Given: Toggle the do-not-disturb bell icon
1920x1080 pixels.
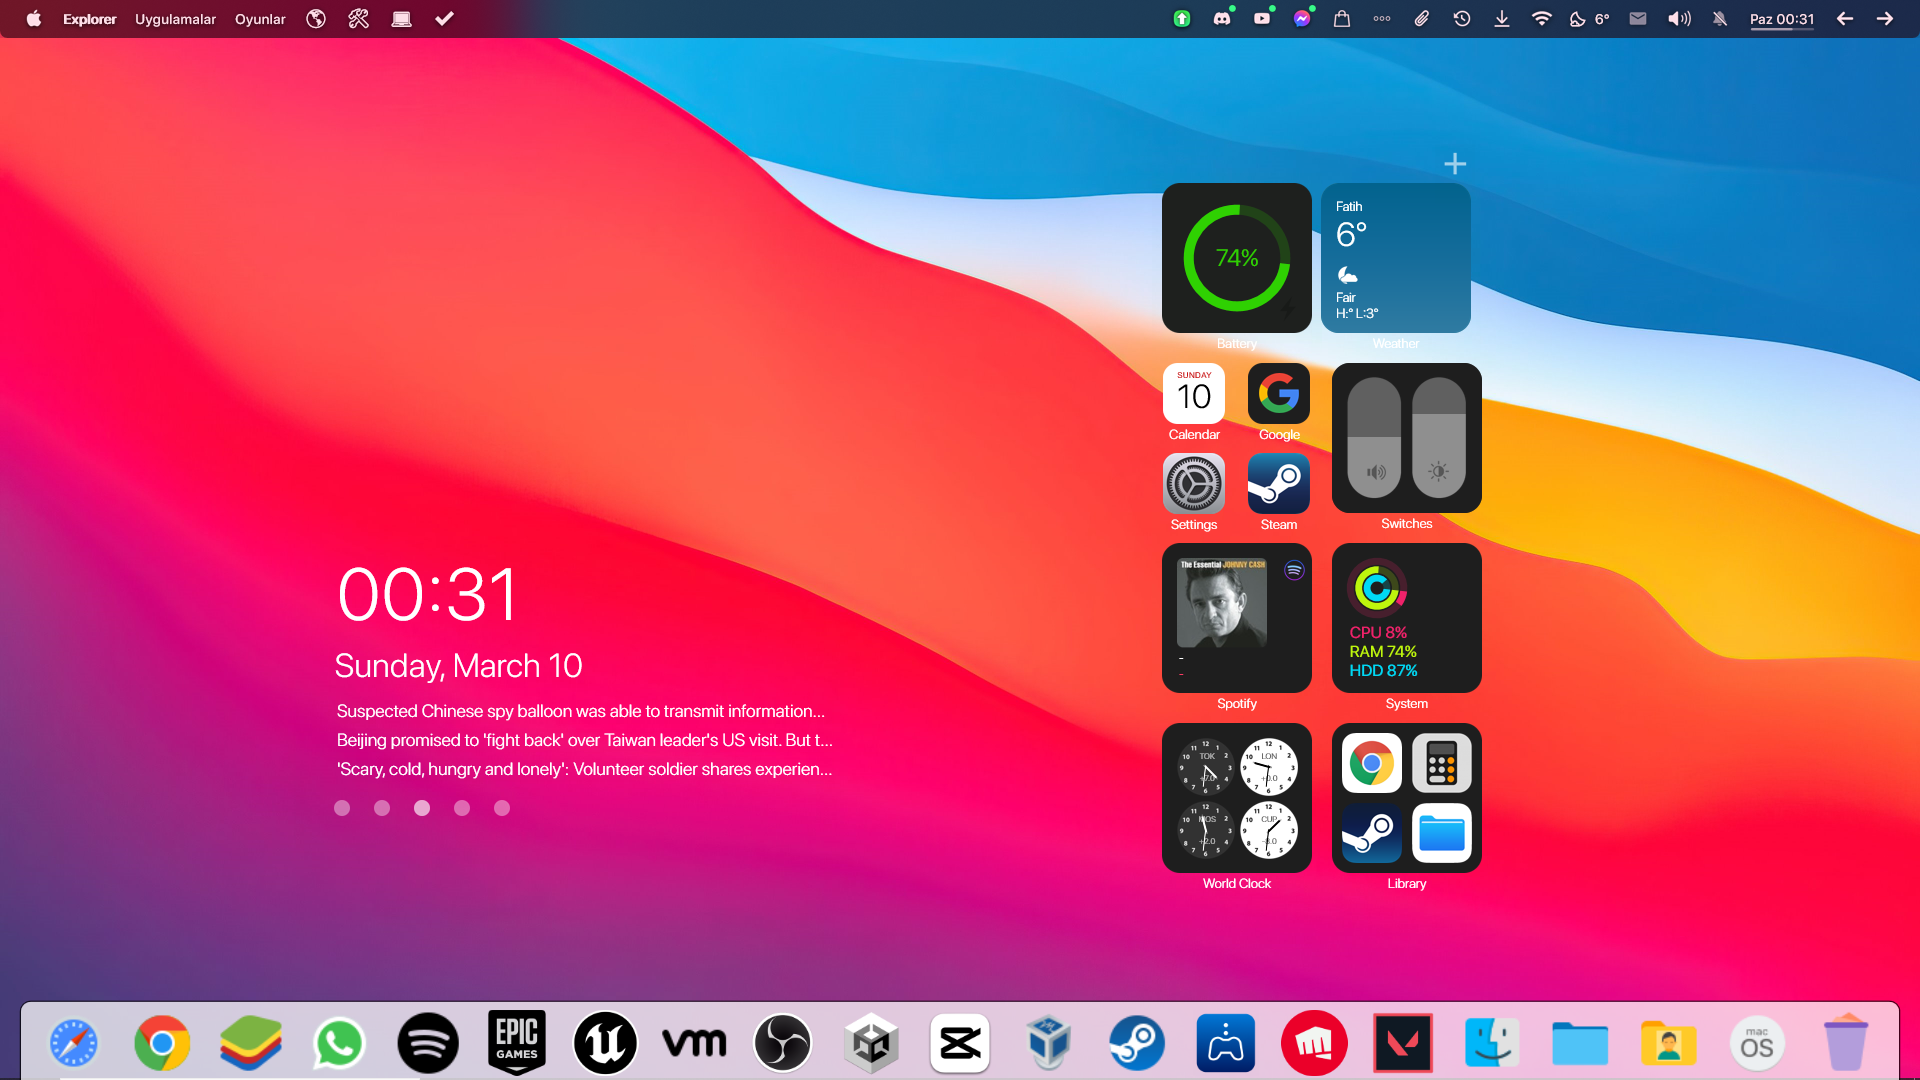Looking at the screenshot, I should tap(1720, 19).
